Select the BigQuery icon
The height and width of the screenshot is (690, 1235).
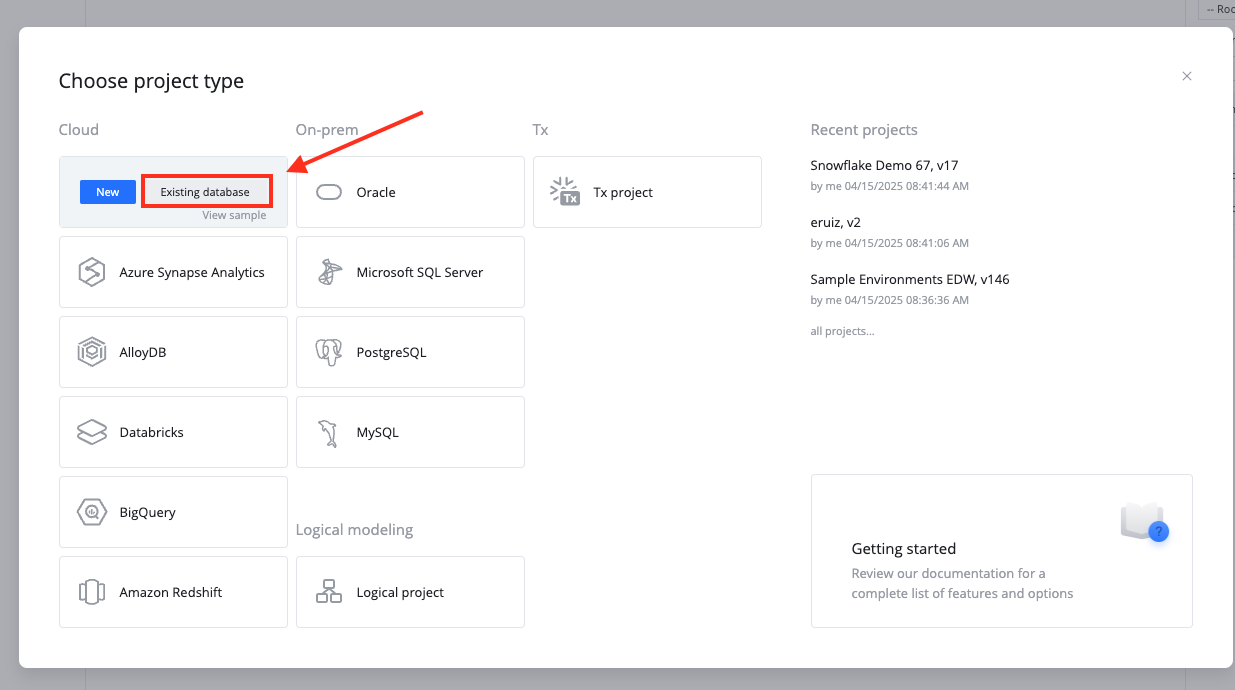91,512
